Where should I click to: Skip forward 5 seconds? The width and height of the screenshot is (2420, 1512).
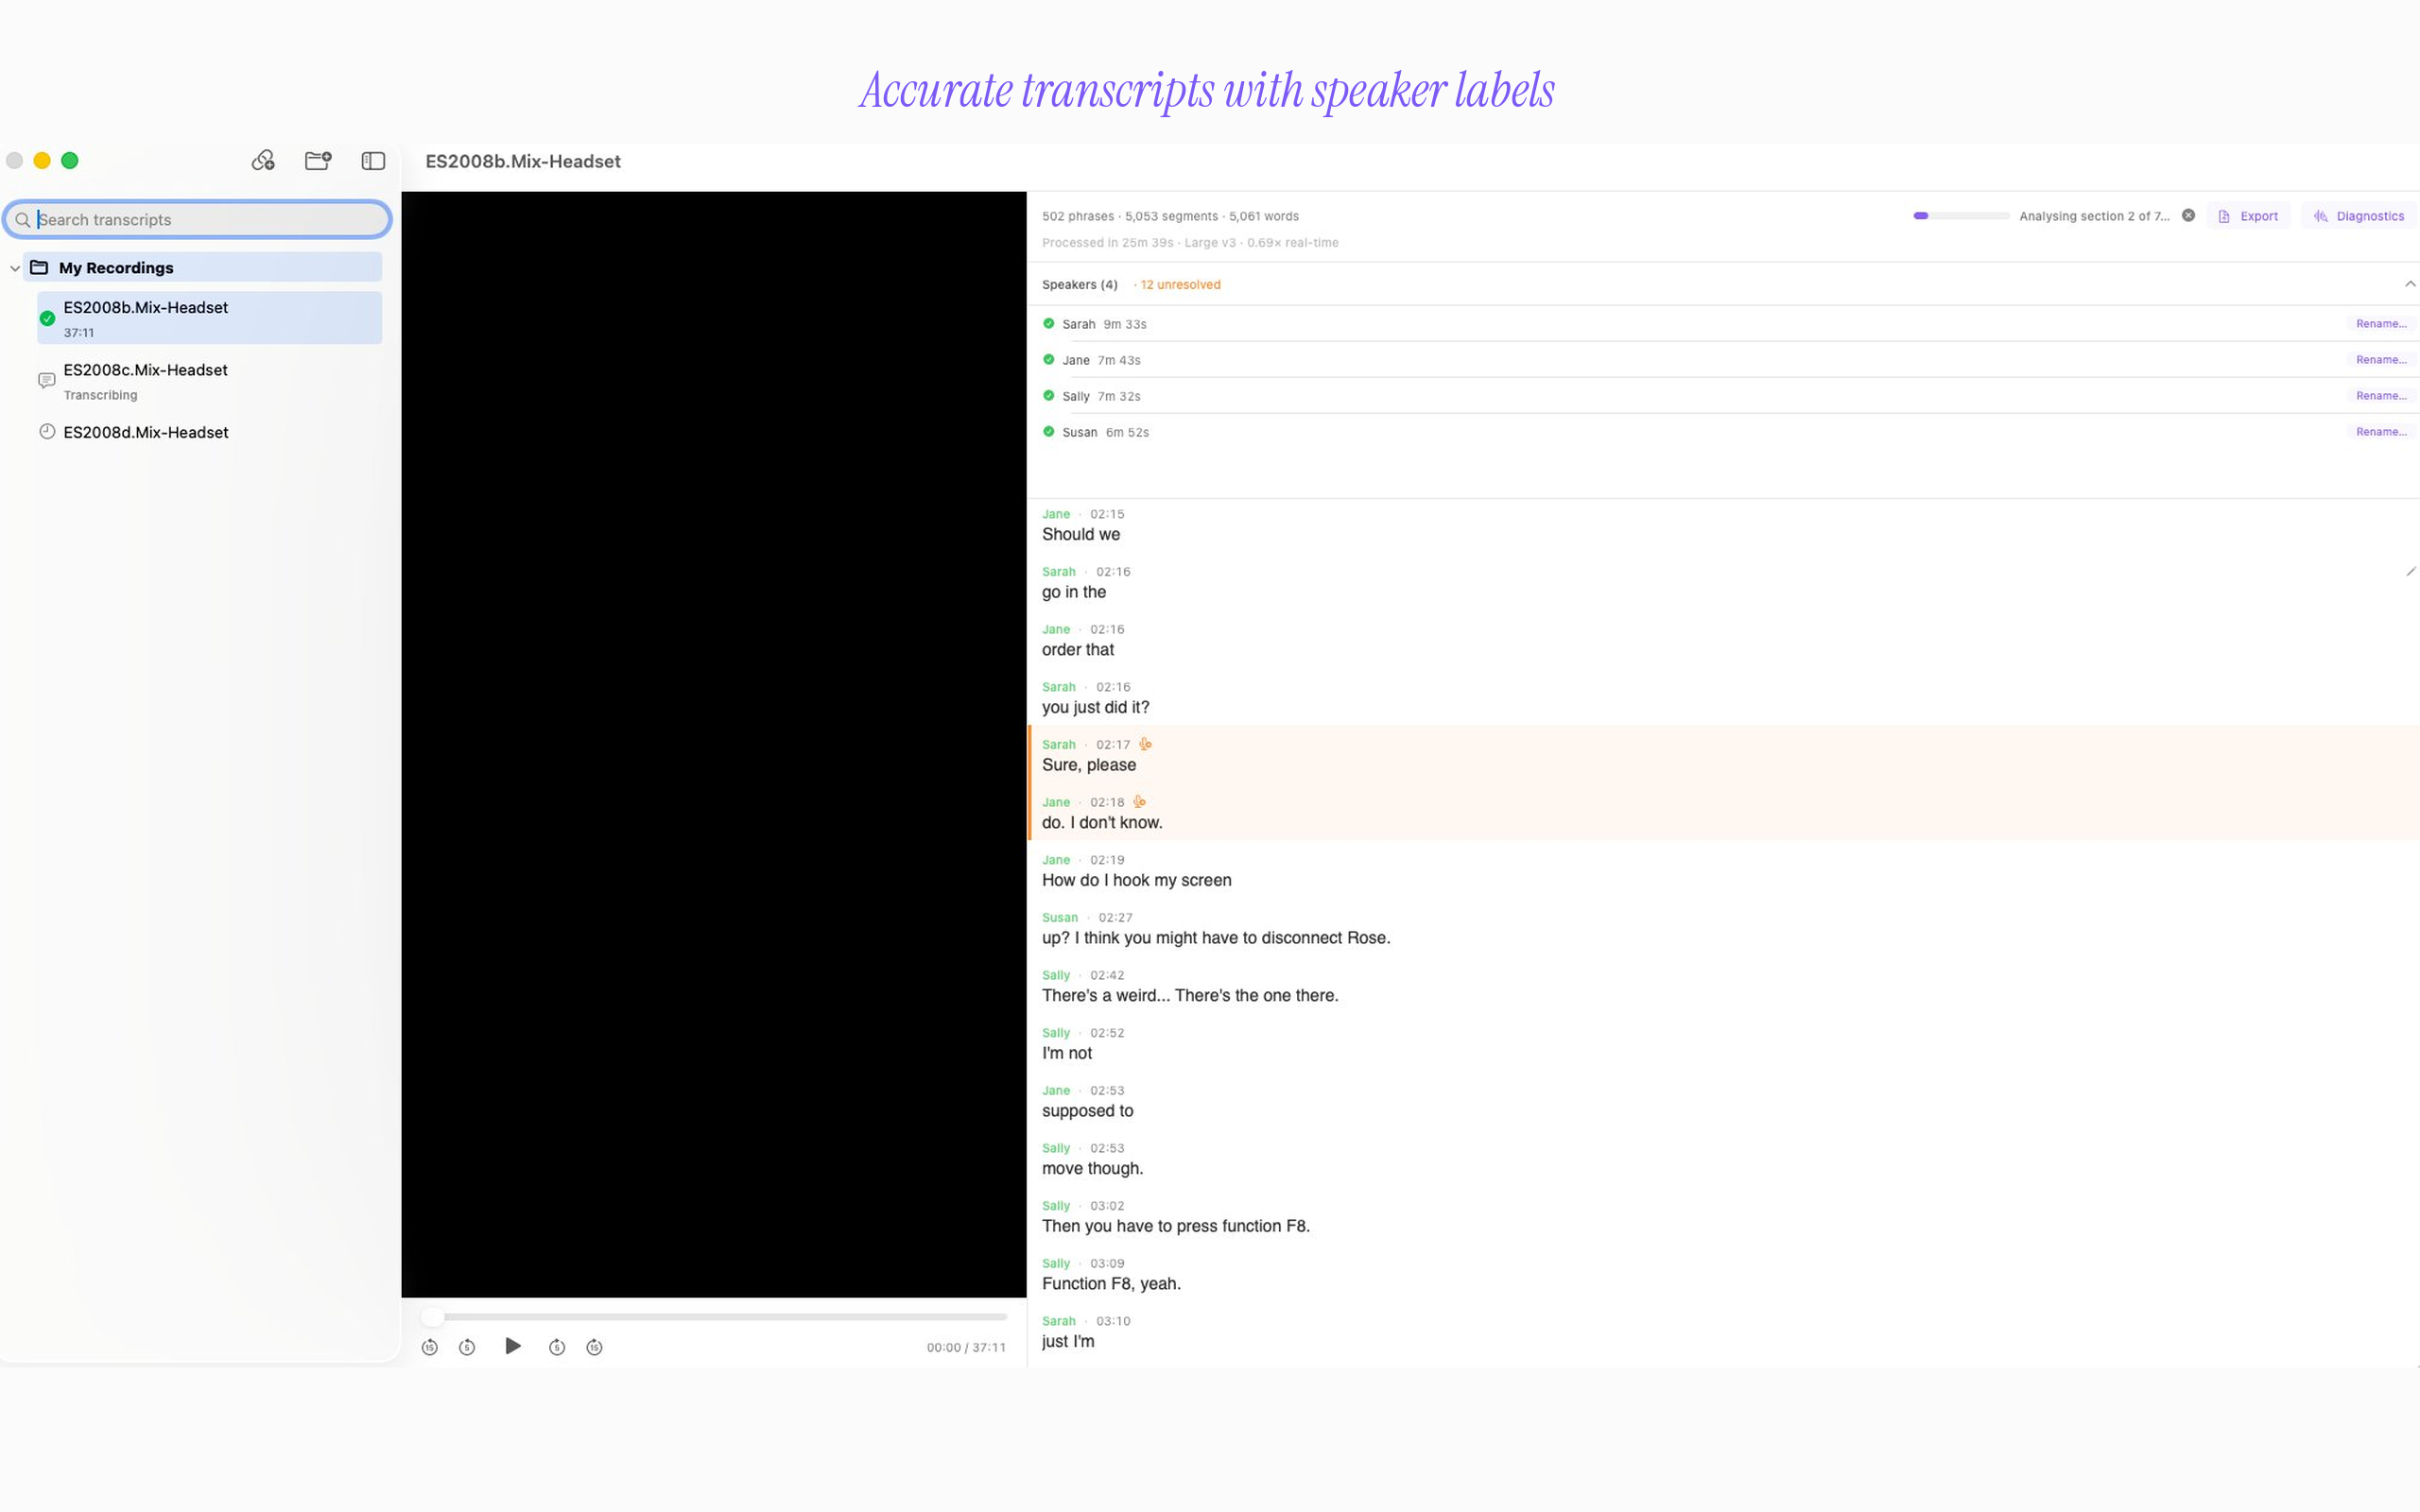coord(557,1347)
